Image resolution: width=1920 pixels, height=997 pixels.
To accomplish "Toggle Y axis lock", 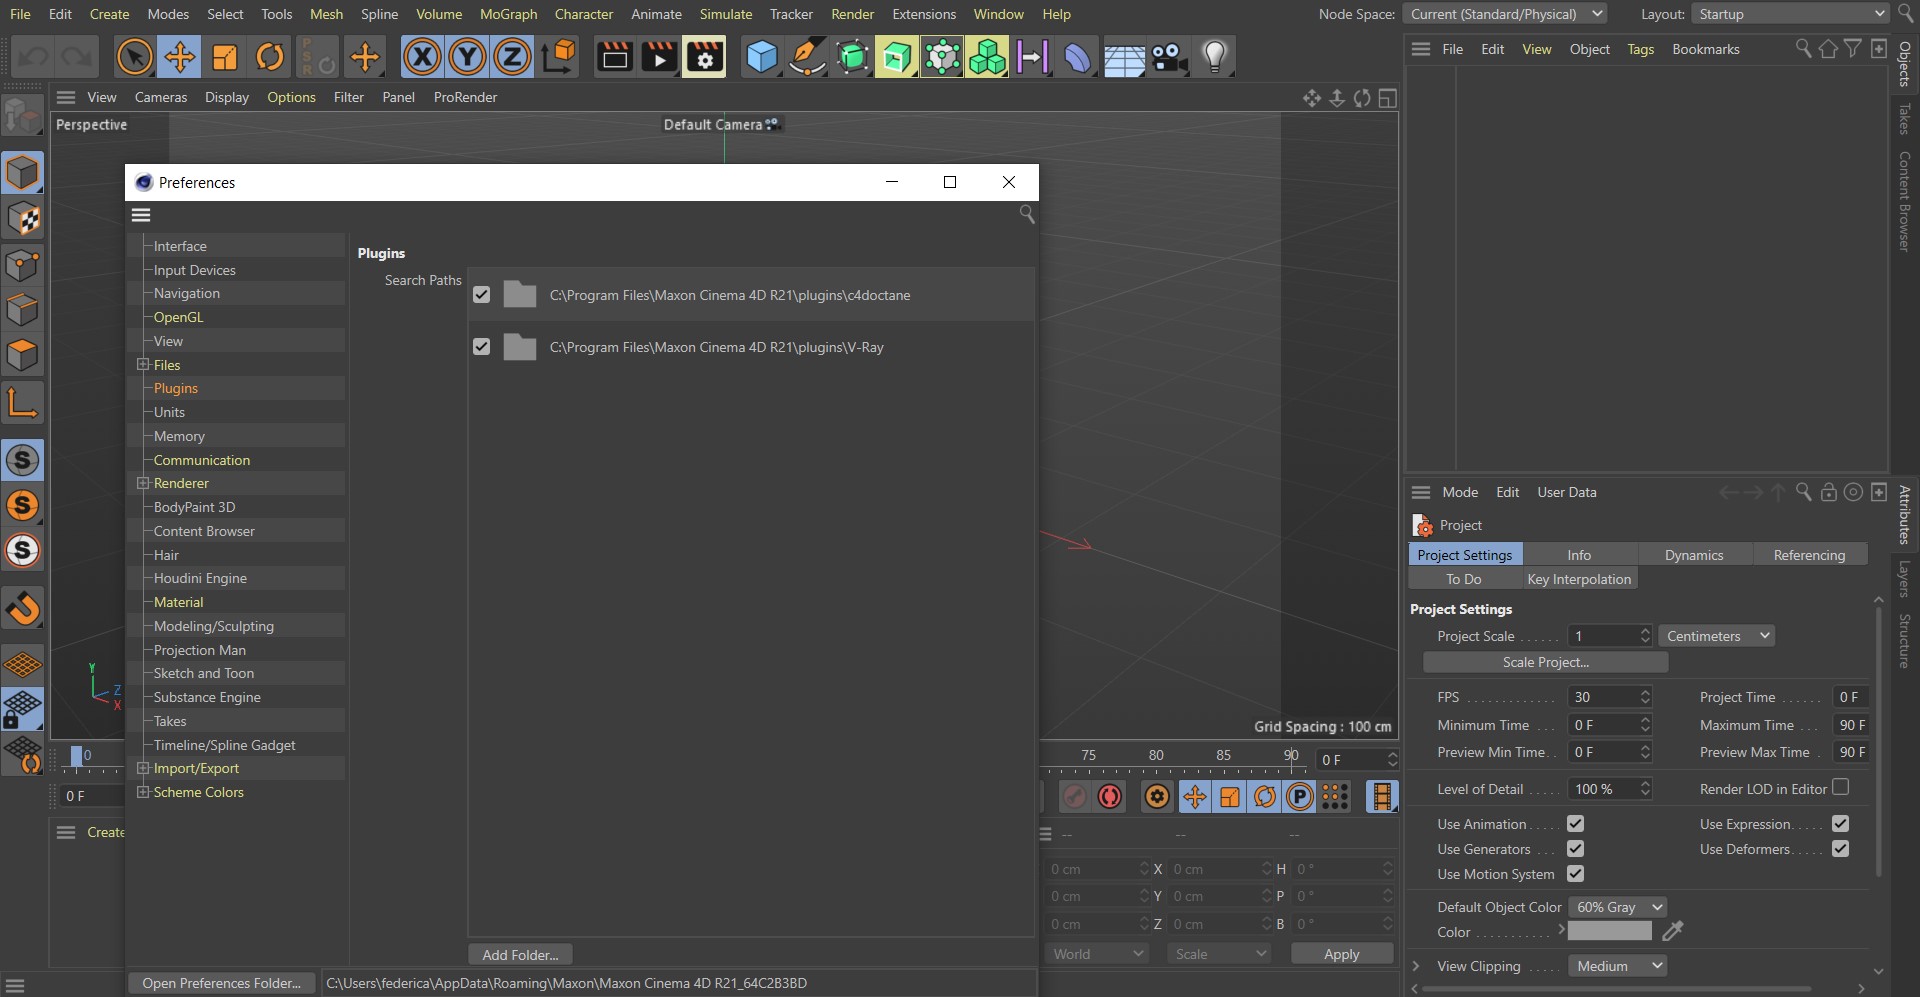I will [x=467, y=57].
